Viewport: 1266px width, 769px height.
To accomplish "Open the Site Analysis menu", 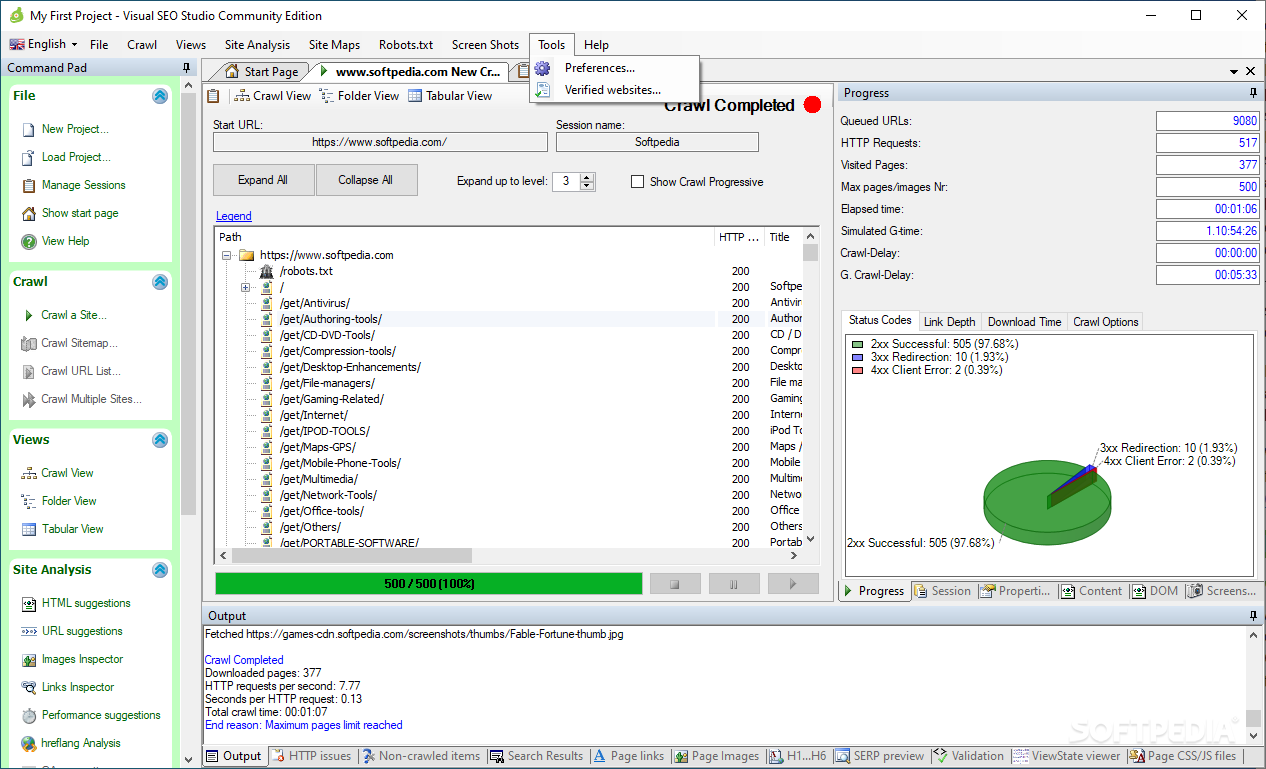I will 257,44.
